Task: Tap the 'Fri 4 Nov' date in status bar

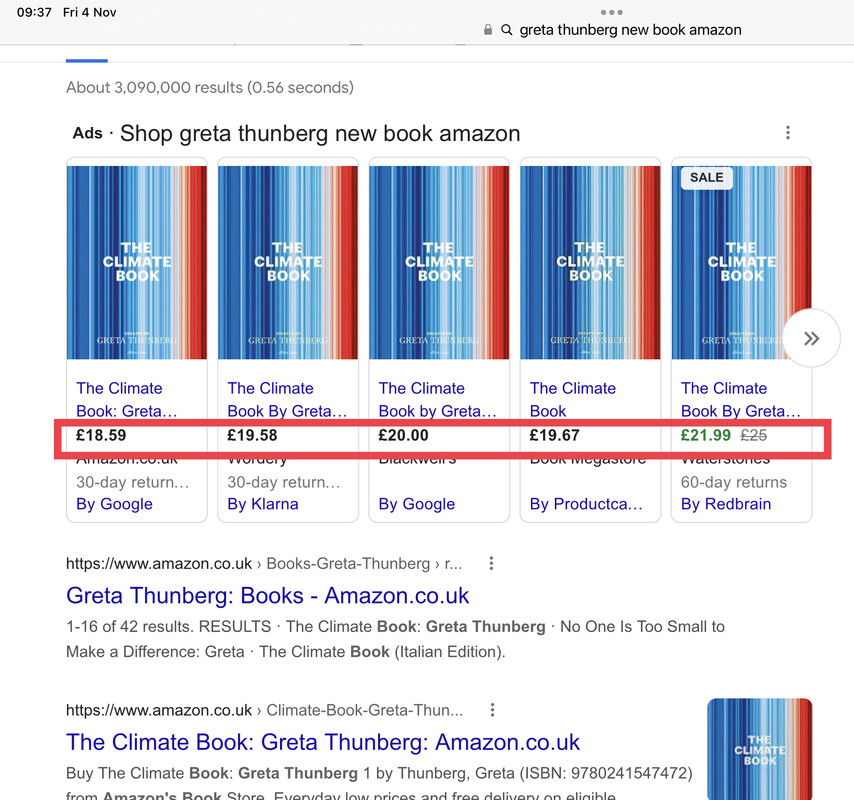Action: [89, 12]
